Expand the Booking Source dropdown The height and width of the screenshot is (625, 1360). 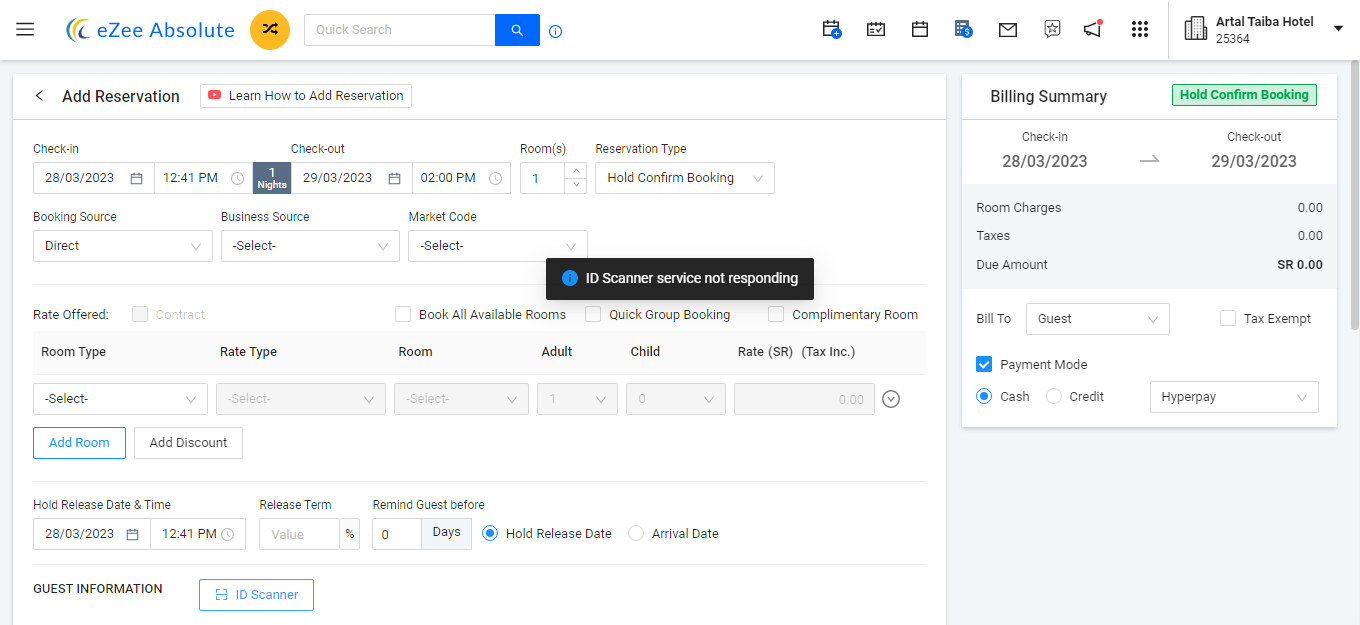(x=122, y=246)
